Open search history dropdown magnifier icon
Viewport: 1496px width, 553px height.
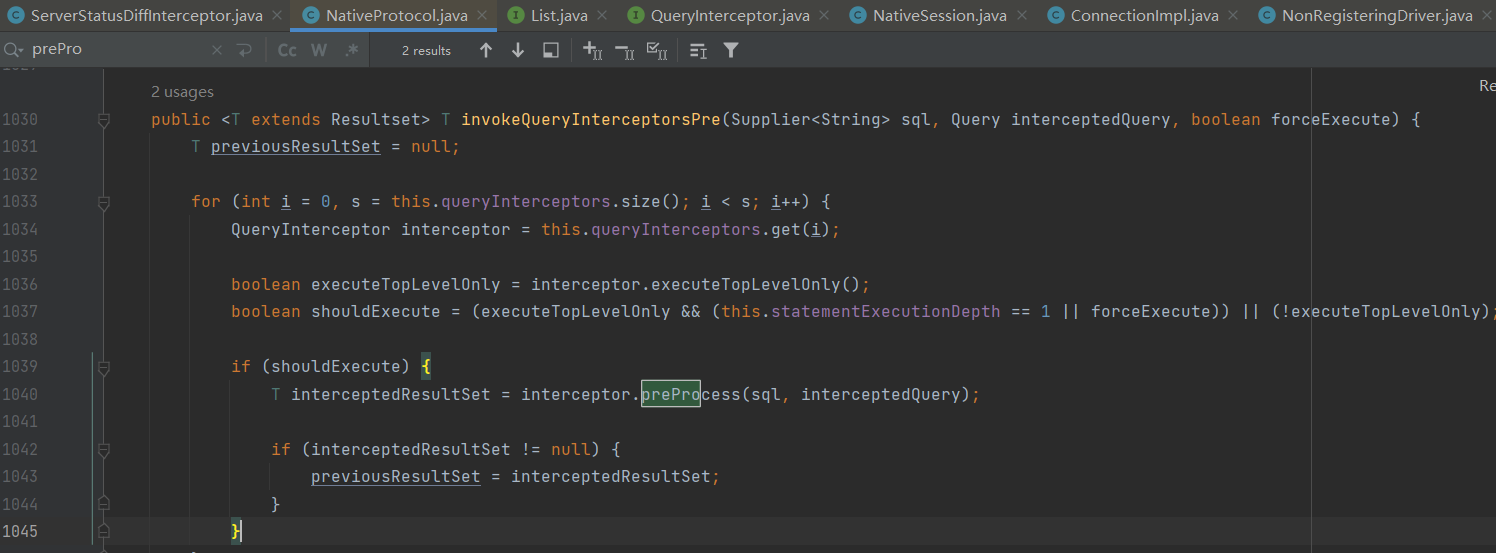point(14,50)
